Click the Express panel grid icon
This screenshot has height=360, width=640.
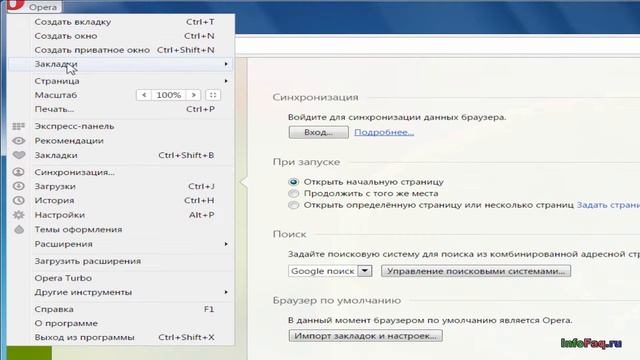[x=18, y=127]
